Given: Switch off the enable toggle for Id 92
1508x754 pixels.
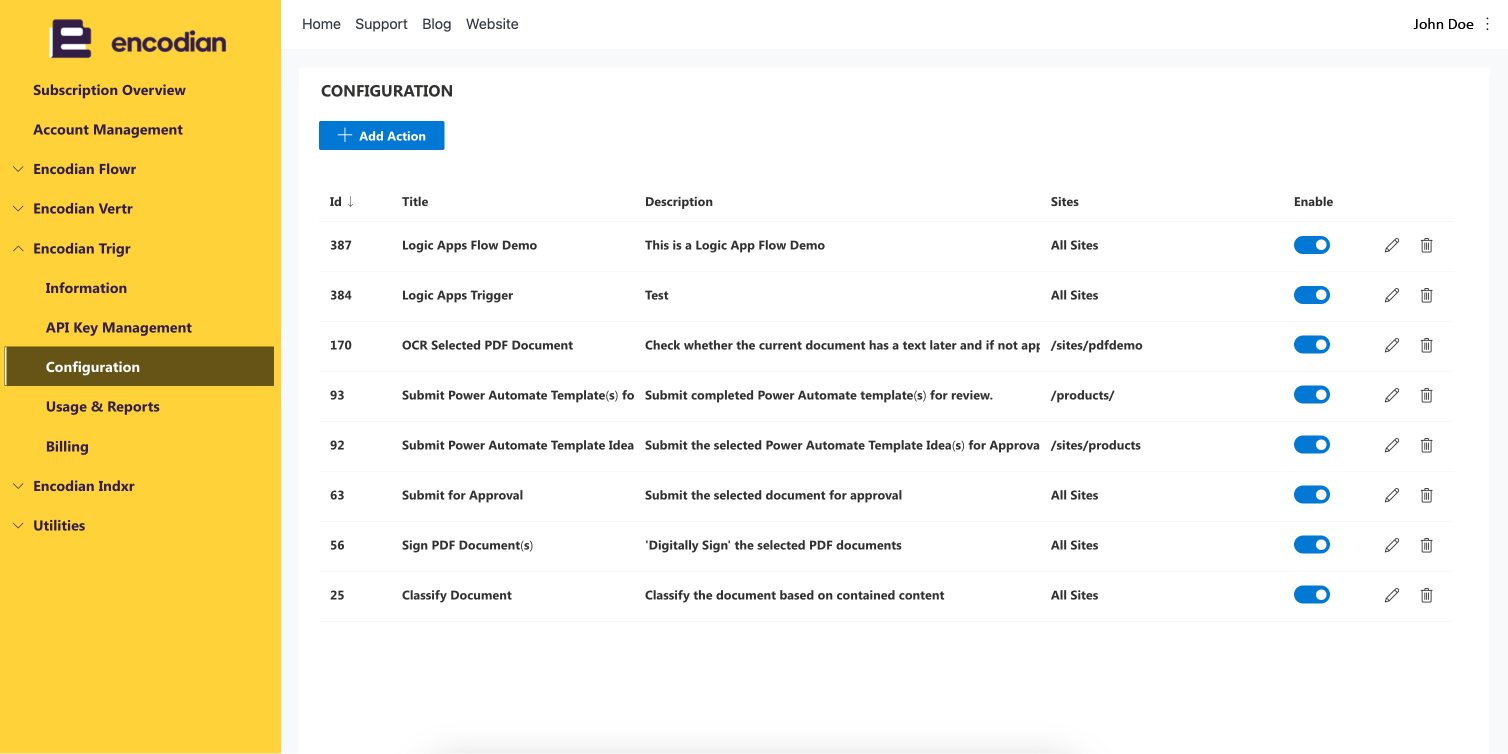Looking at the screenshot, I should (1312, 445).
